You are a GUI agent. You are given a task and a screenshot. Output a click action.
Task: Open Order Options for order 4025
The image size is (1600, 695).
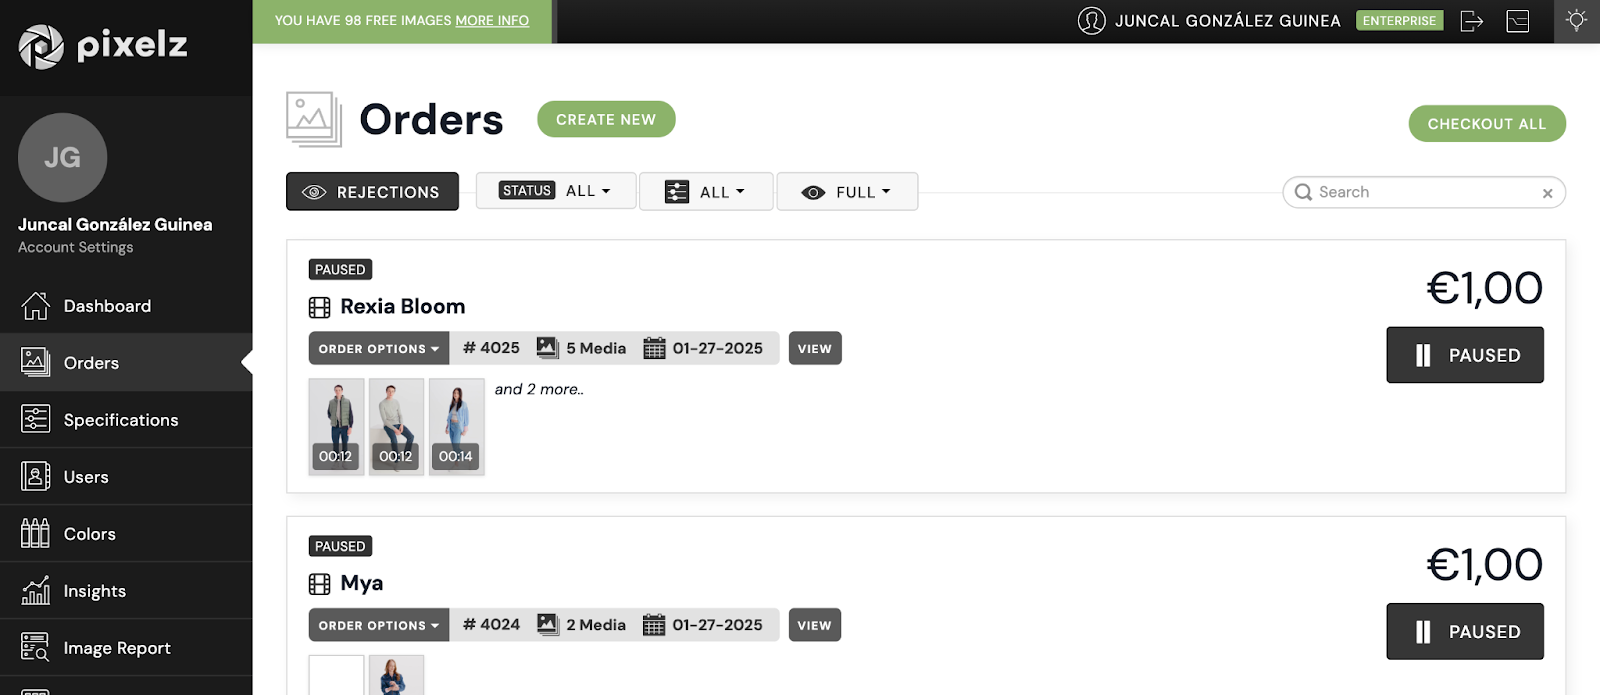tap(379, 349)
